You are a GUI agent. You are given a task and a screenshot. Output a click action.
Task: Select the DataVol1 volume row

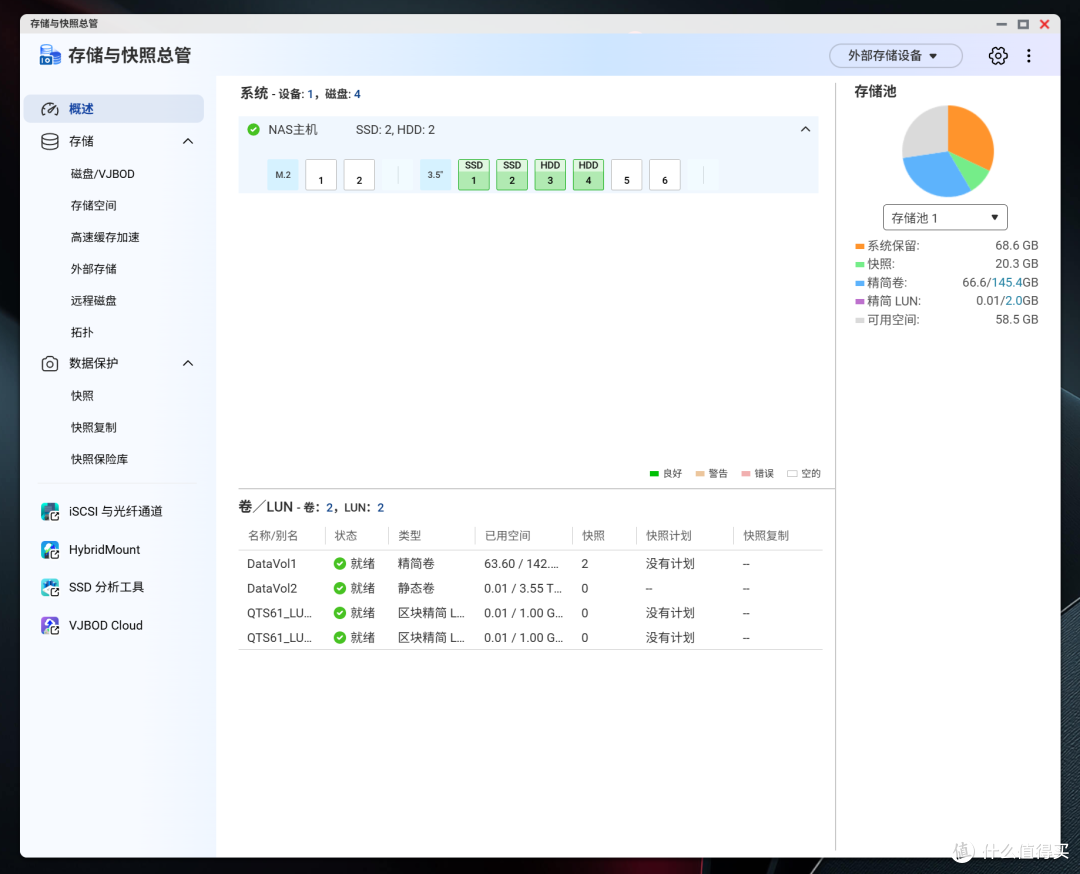(x=530, y=563)
